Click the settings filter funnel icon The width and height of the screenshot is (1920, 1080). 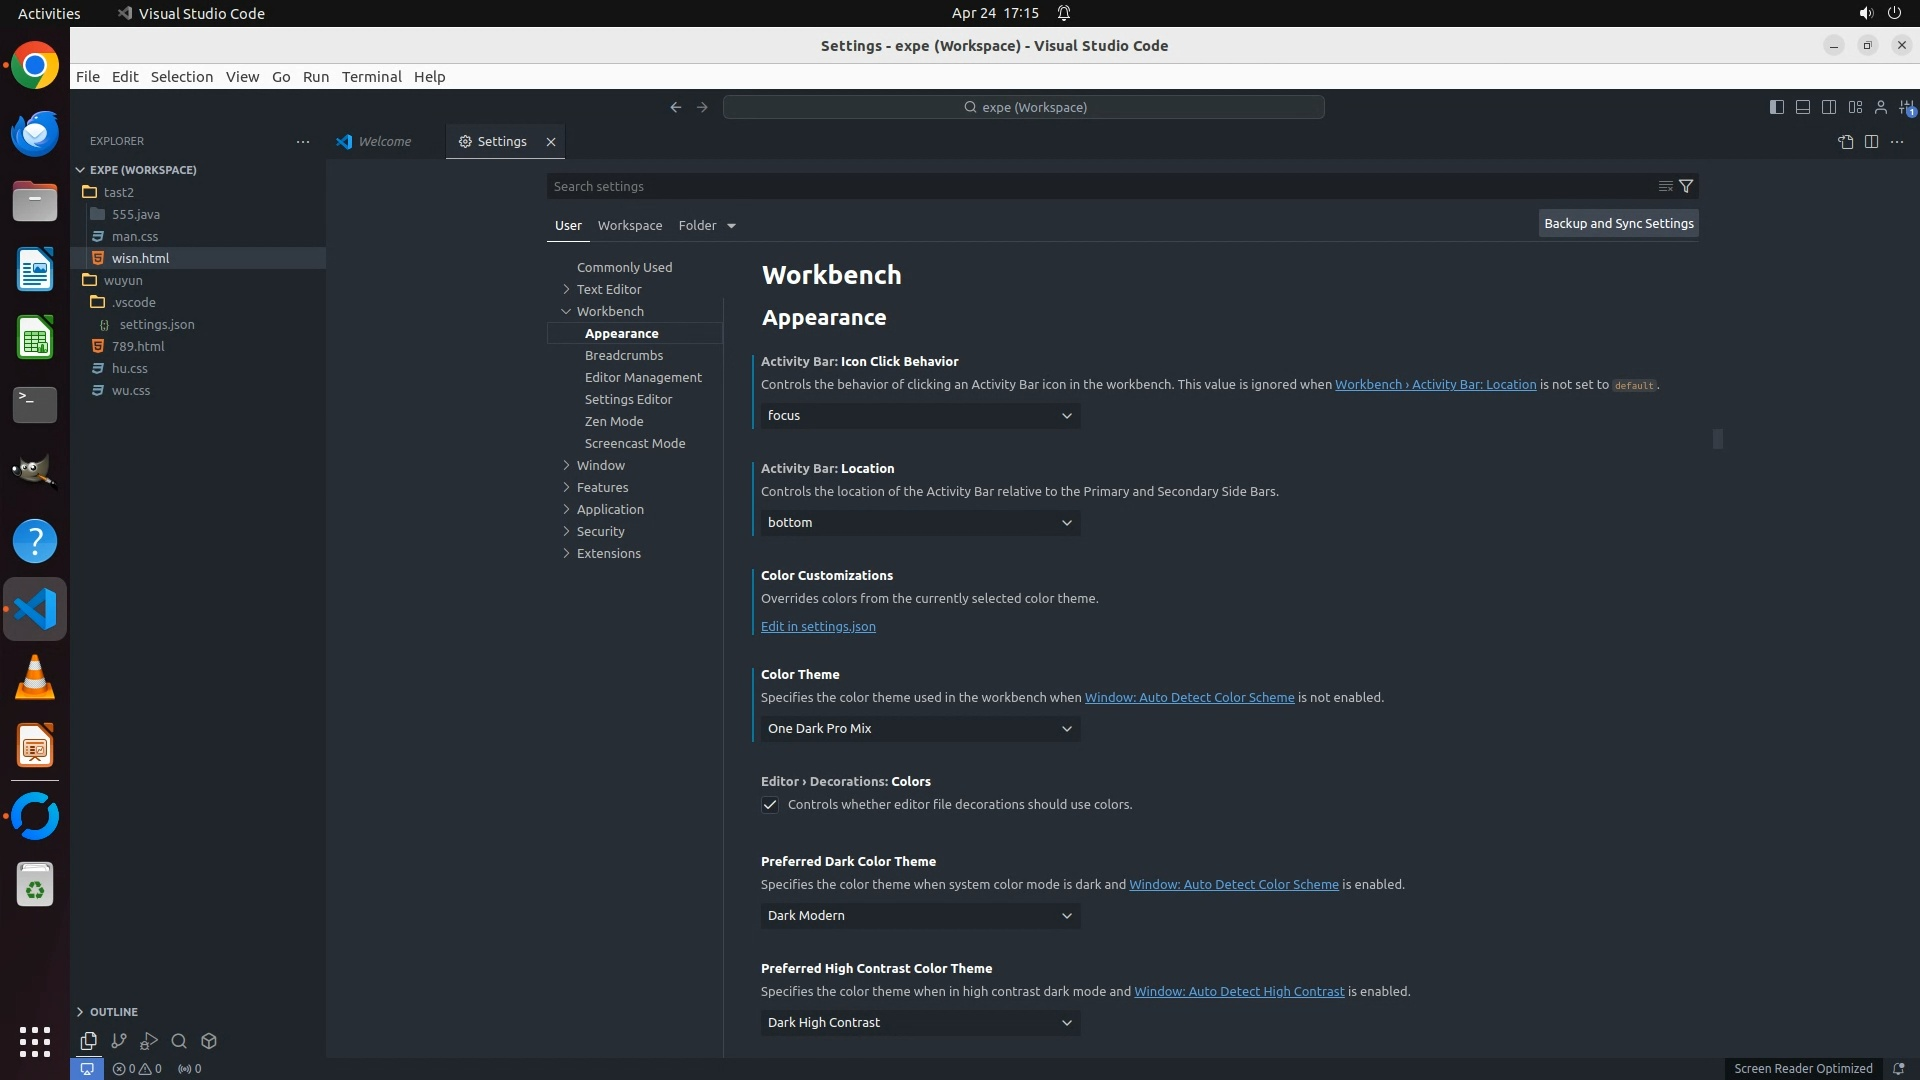pyautogui.click(x=1686, y=186)
